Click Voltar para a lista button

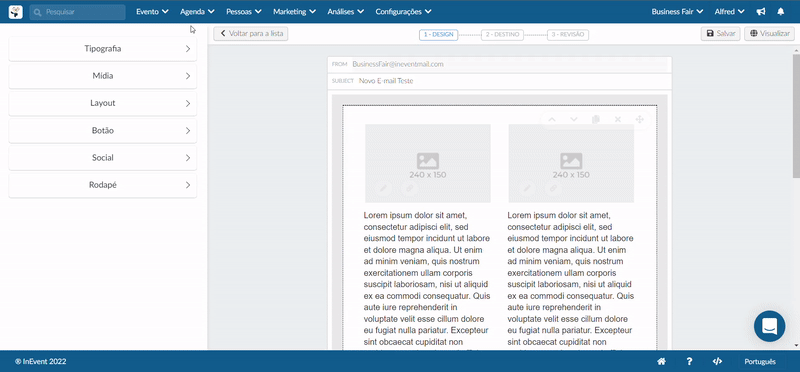coord(251,34)
